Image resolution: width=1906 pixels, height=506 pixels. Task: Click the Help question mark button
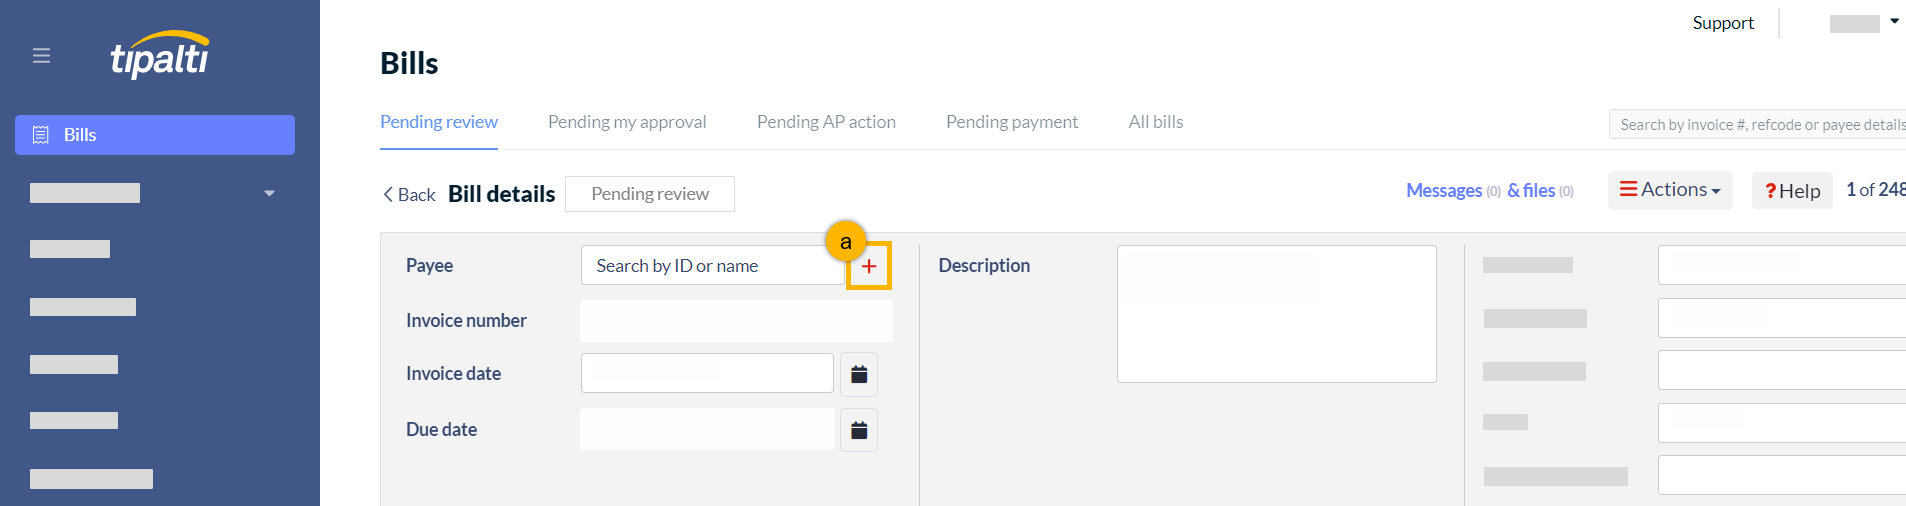tap(1792, 191)
